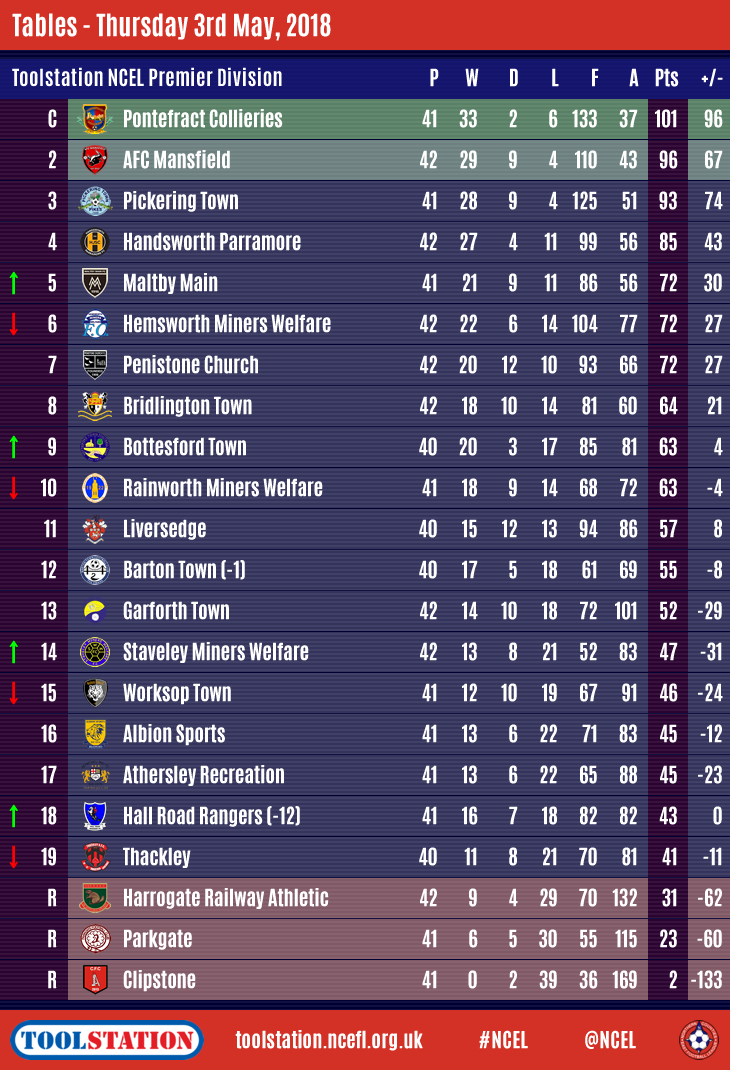
Task: Click the Pontefract Collieries club crest
Action: click(95, 119)
